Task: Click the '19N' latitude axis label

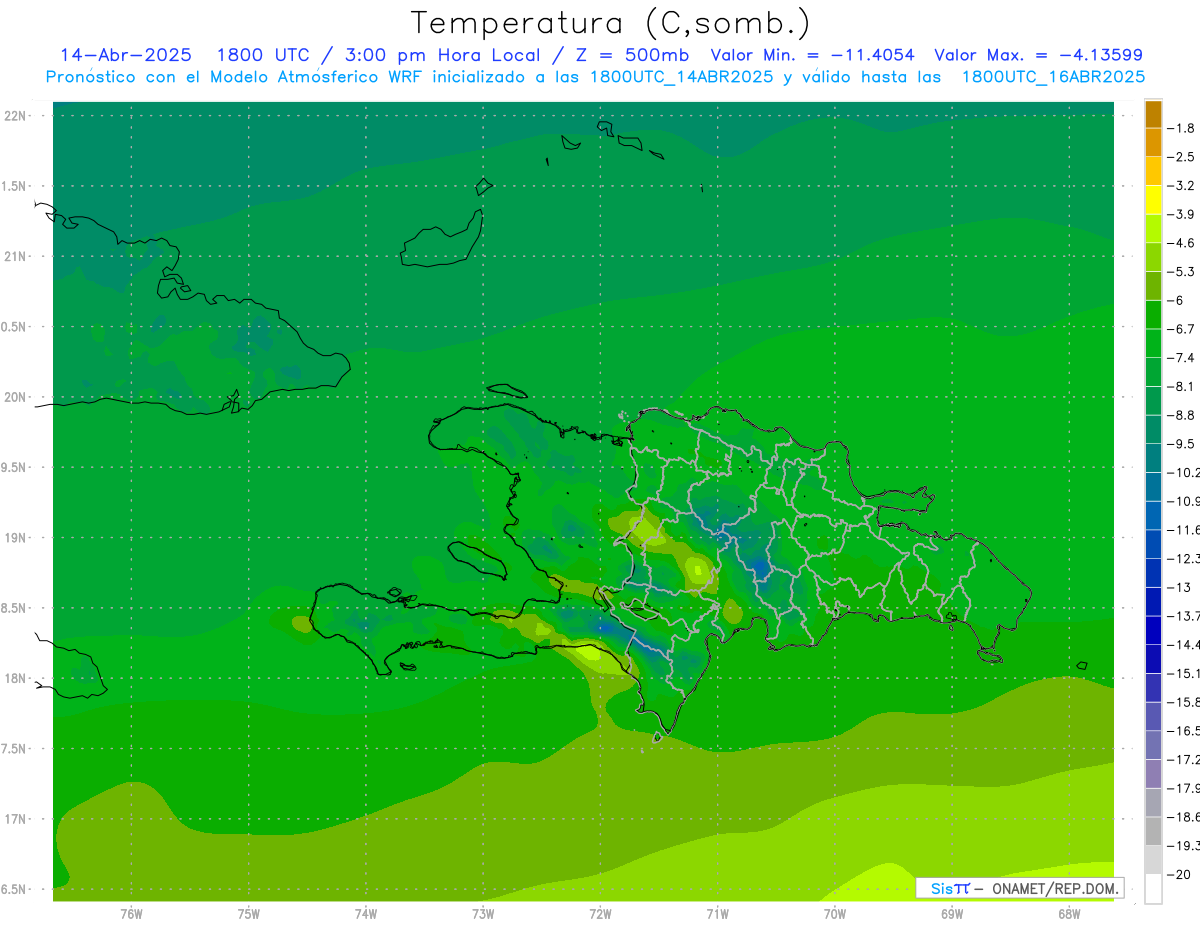Action: click(17, 538)
